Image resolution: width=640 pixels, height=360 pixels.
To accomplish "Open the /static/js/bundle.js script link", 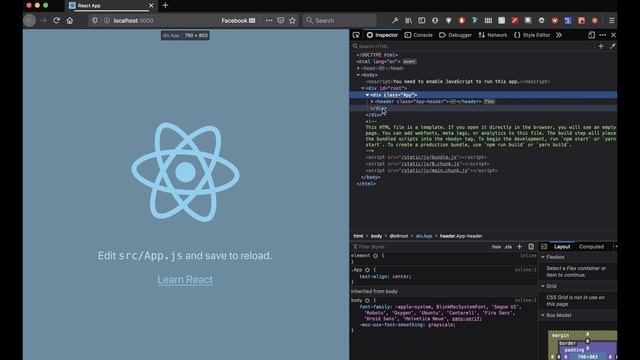I will [x=429, y=157].
